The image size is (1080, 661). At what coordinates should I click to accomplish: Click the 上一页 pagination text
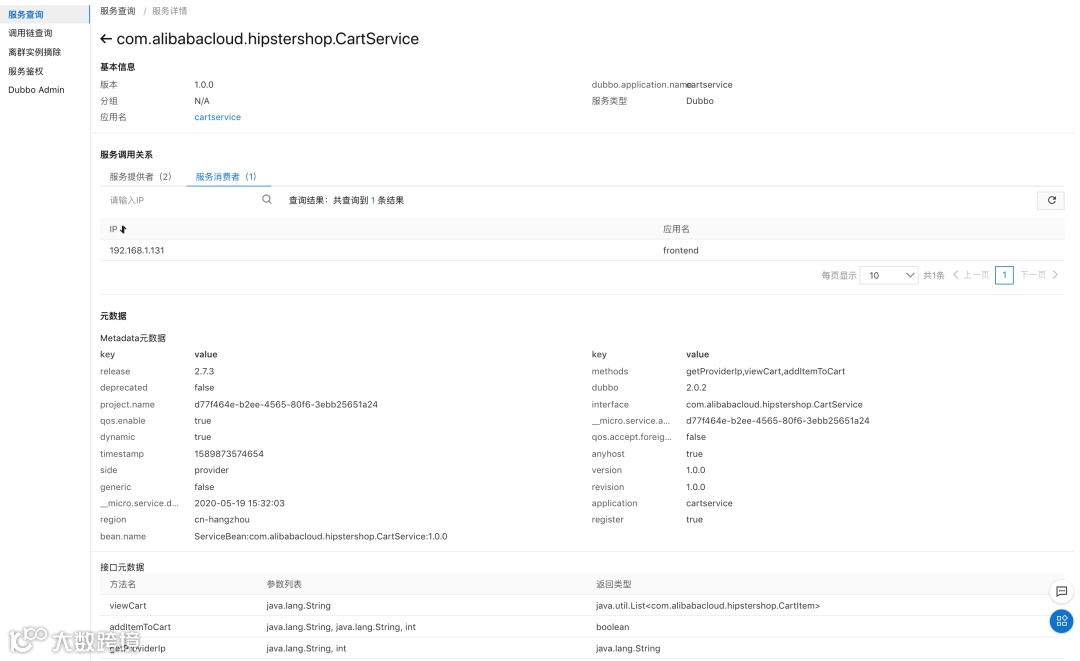pyautogui.click(x=976, y=275)
